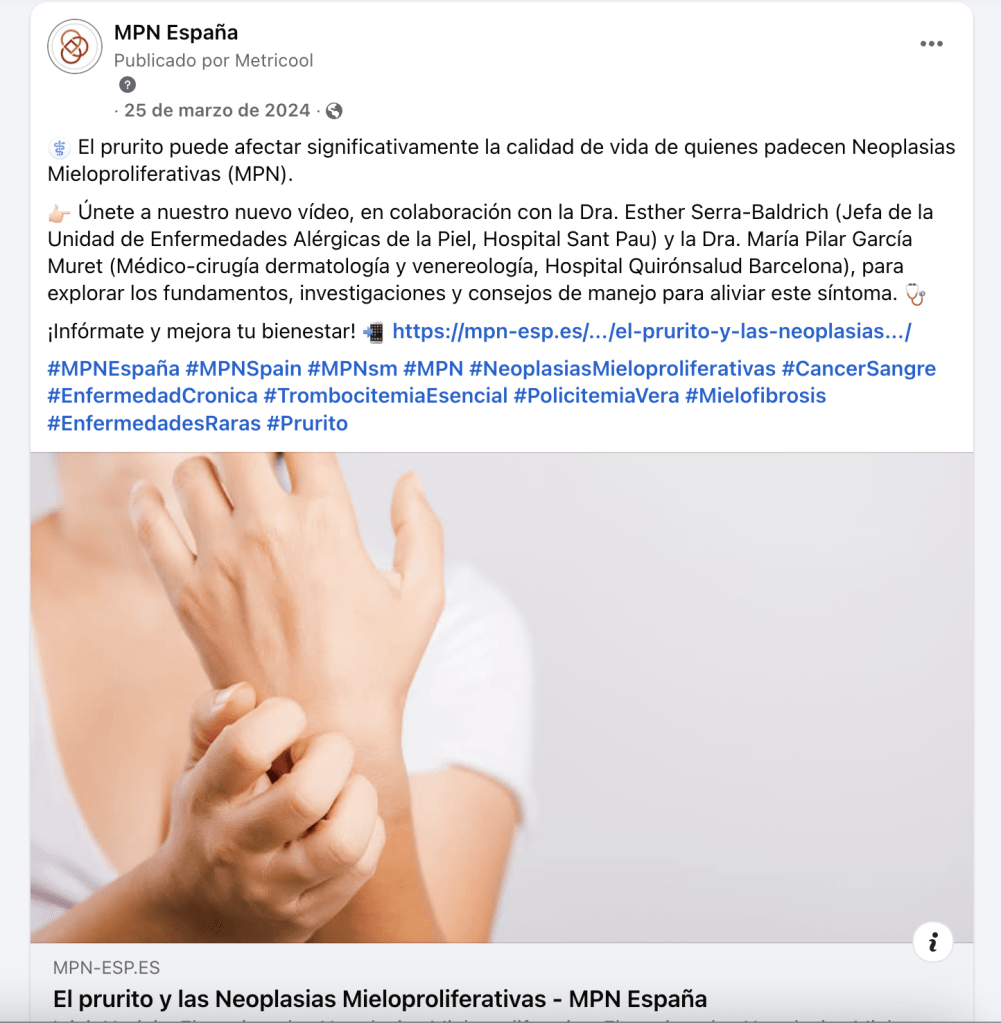Open the #PolicitemiaVera hashtag
The width and height of the screenshot is (1001, 1023).
coord(596,396)
